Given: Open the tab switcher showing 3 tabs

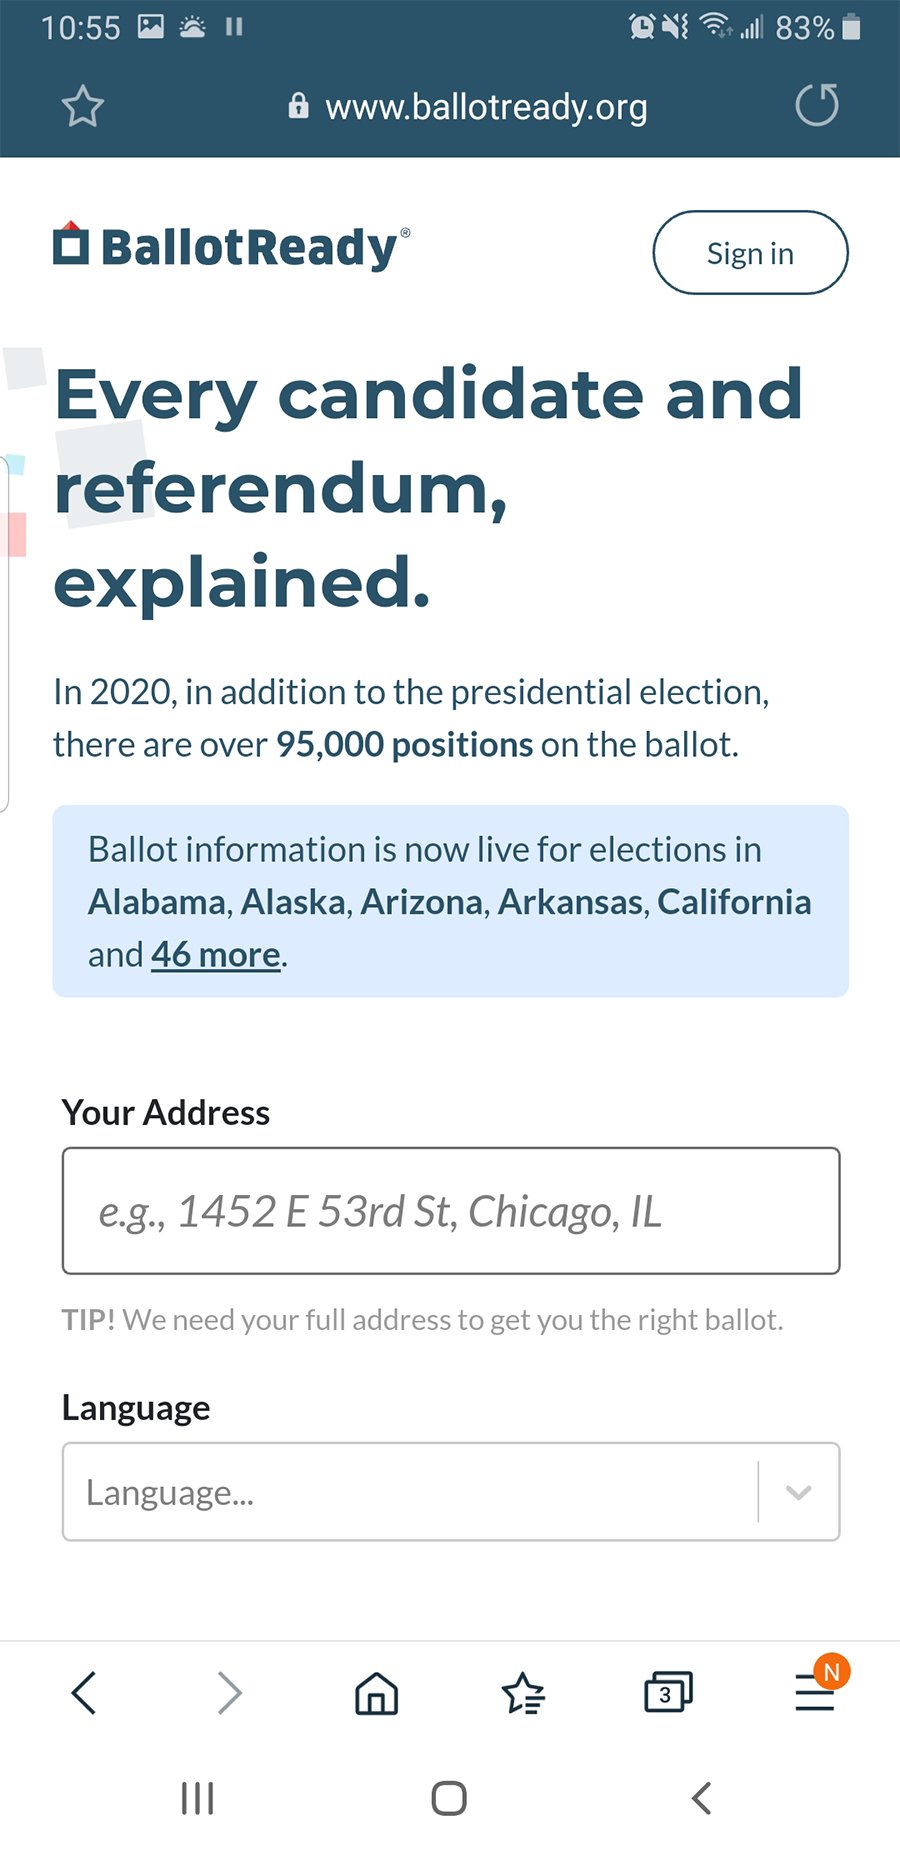Looking at the screenshot, I should tap(667, 1692).
